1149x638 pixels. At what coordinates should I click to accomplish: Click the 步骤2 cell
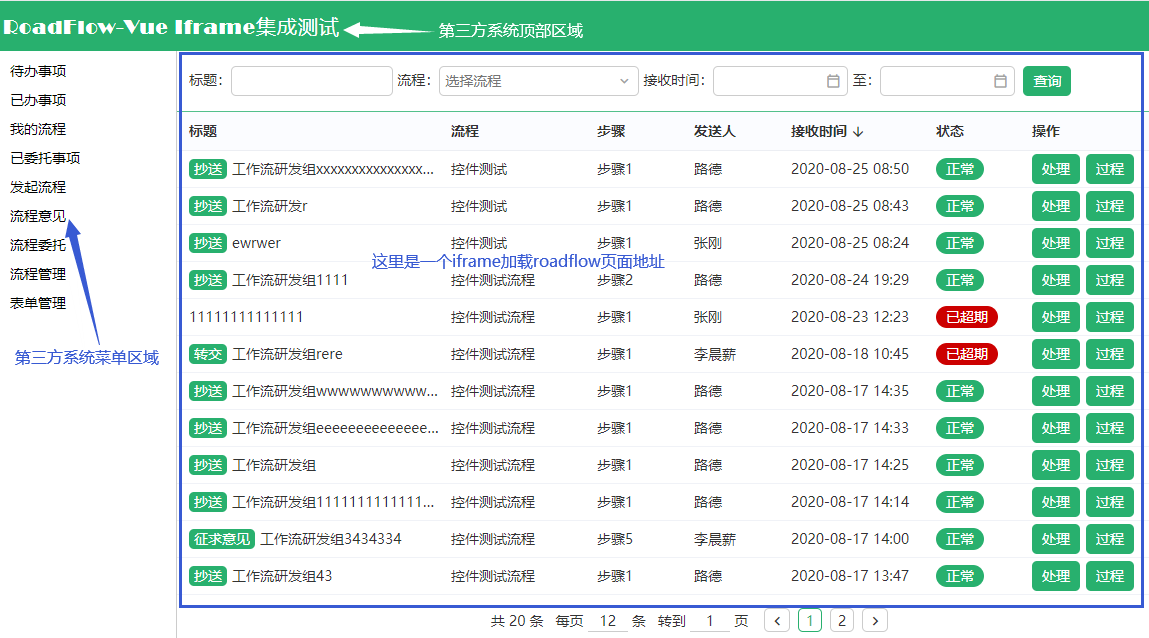(615, 281)
